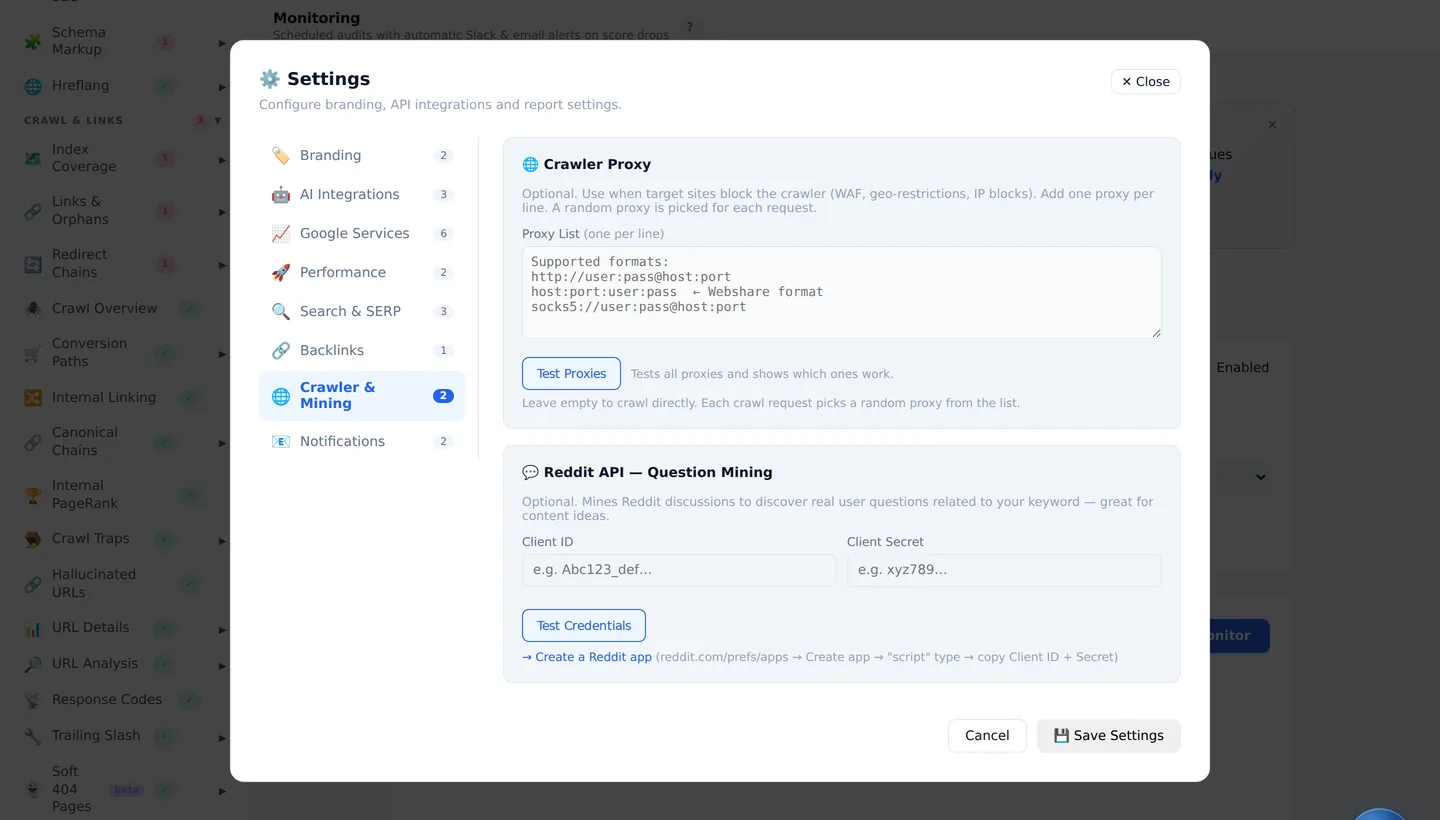
Task: Select the Crawler & Mining tab
Action: 362,396
